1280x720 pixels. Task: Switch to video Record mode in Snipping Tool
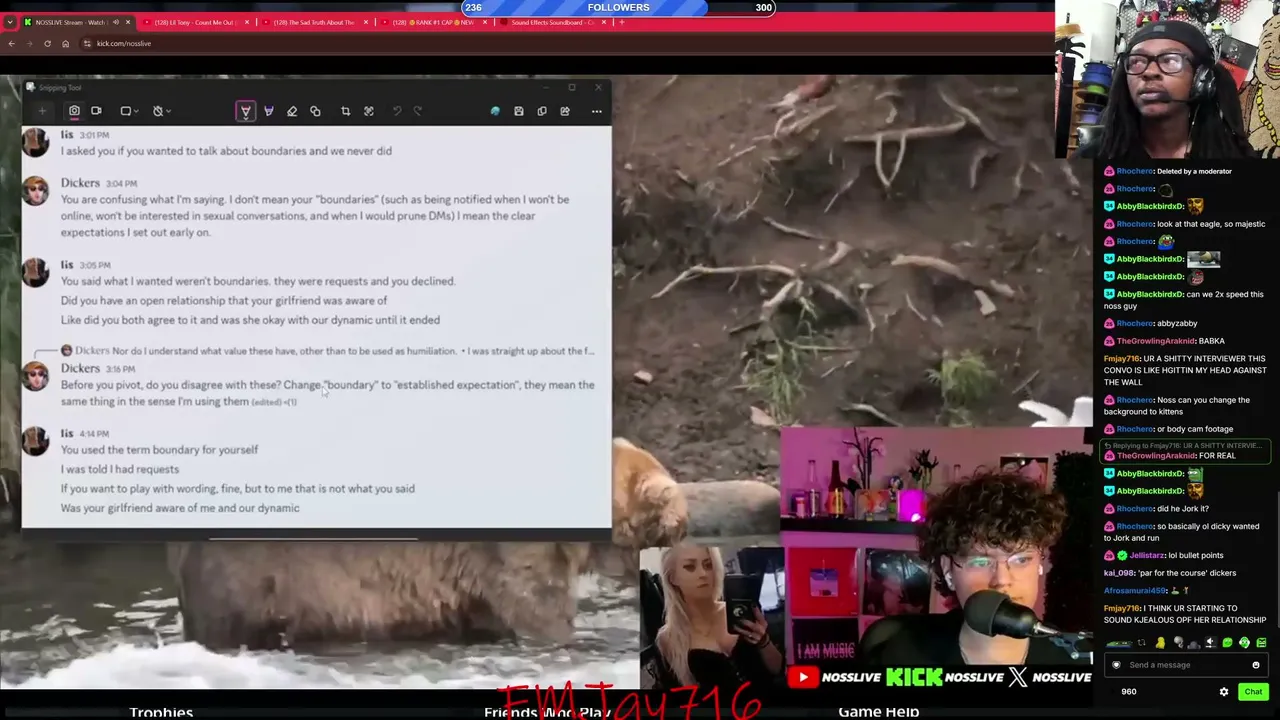pos(96,111)
